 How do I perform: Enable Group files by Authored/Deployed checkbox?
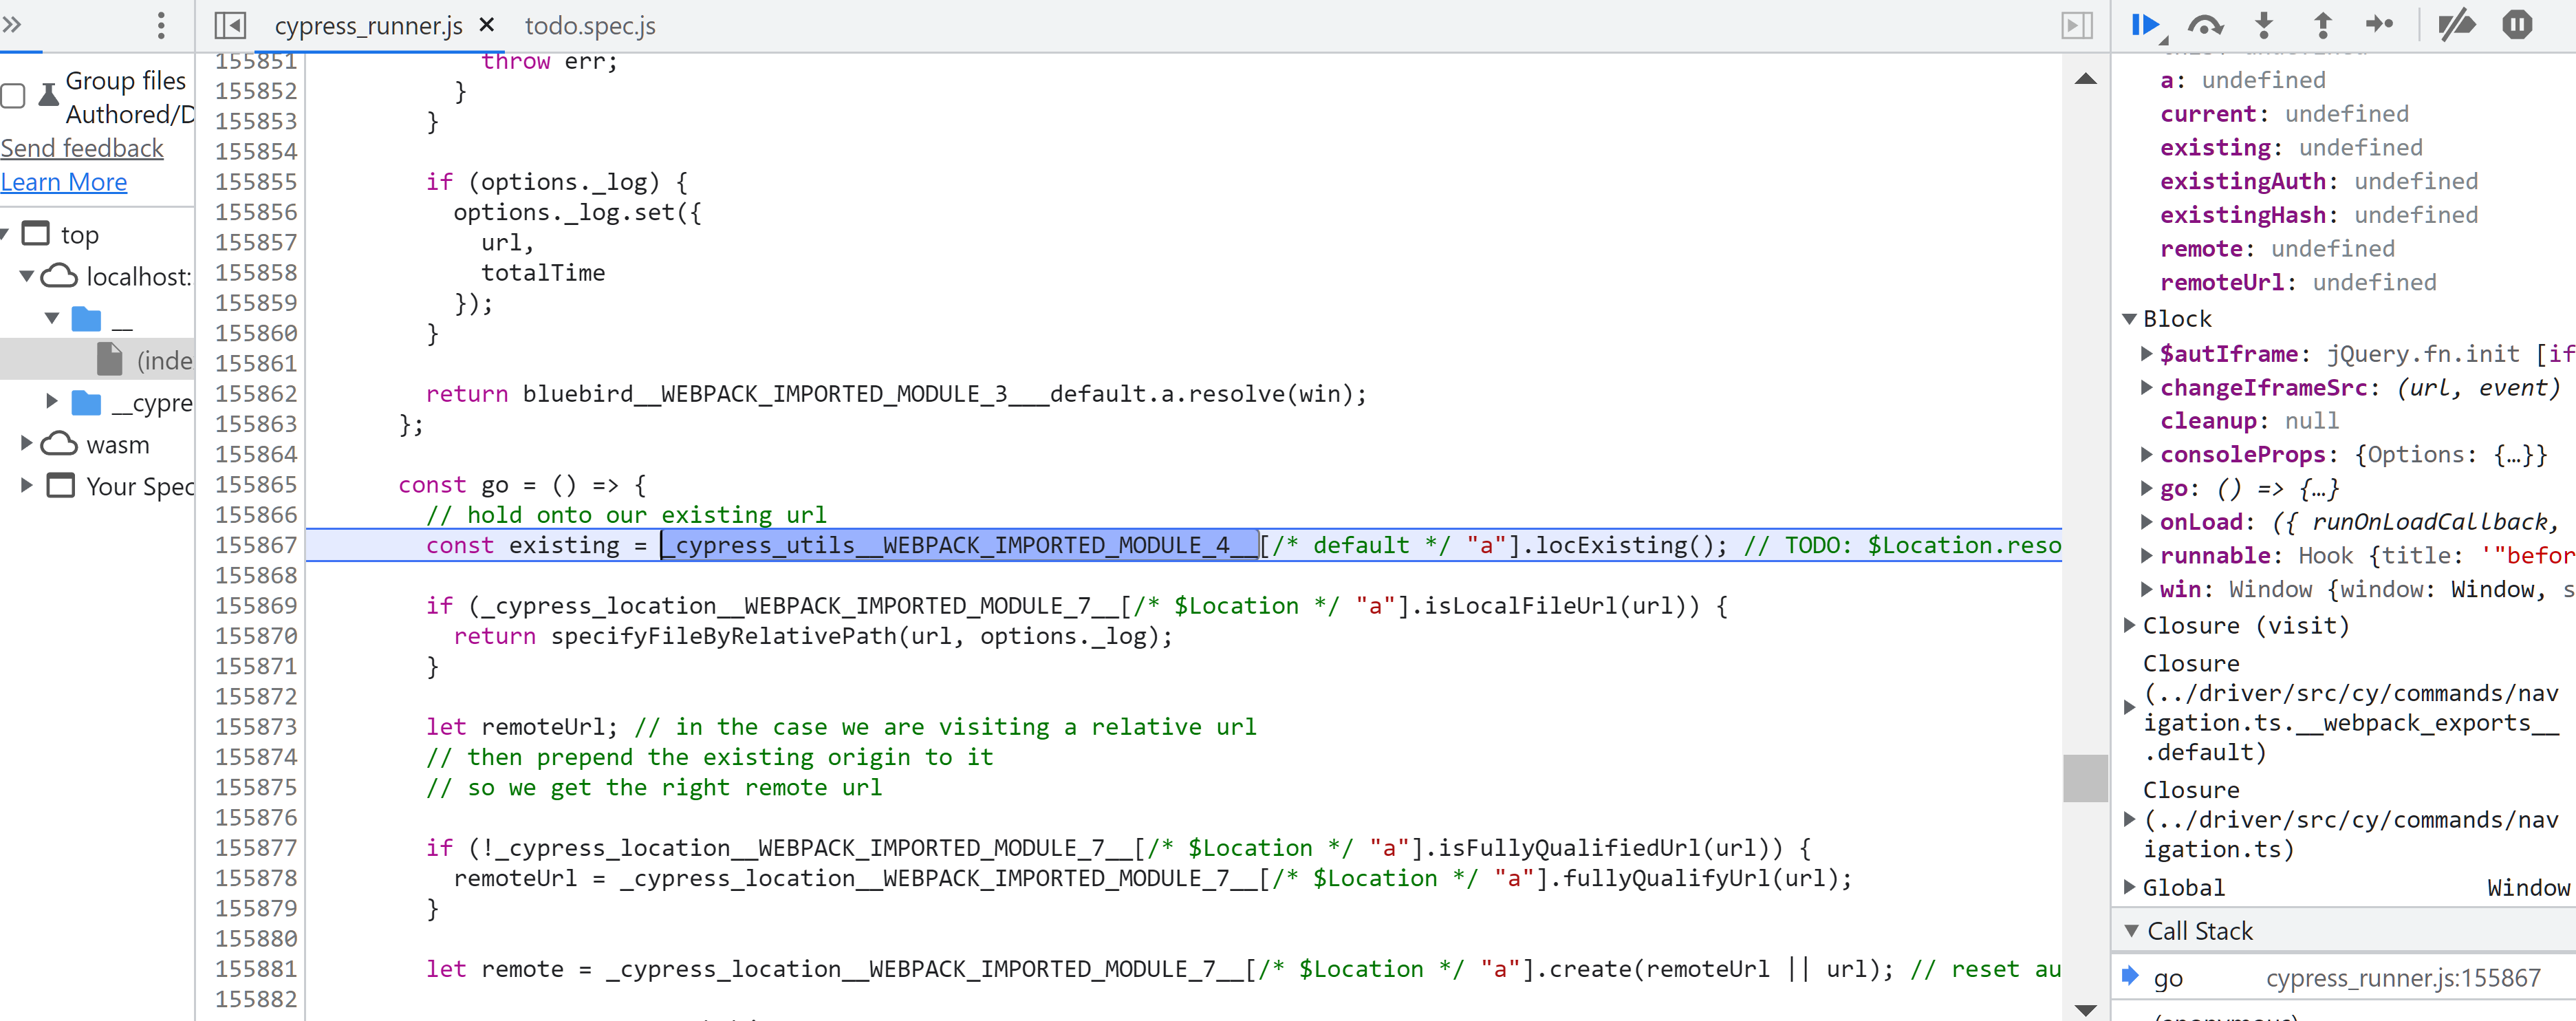tap(14, 97)
